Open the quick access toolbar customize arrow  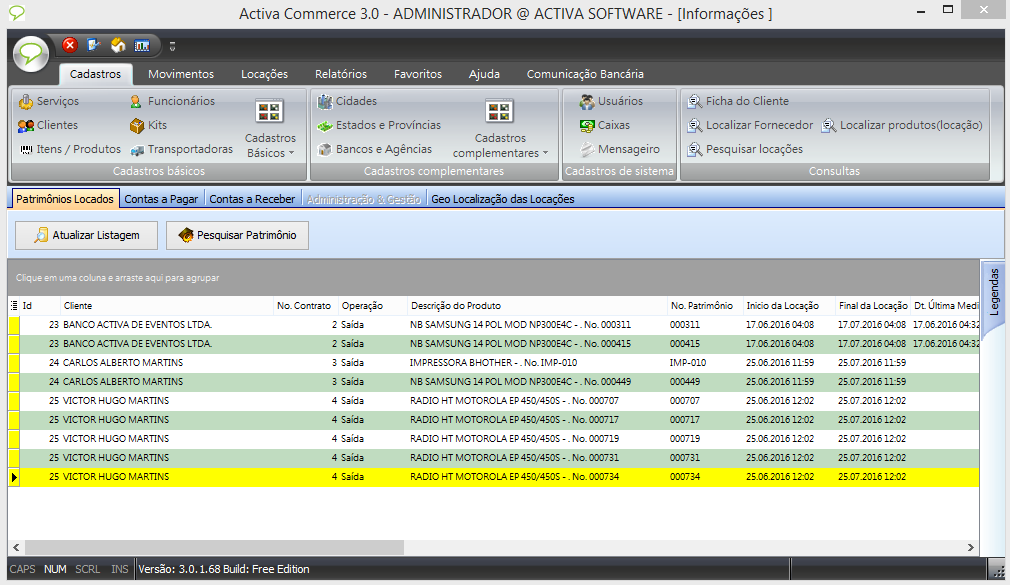(172, 46)
